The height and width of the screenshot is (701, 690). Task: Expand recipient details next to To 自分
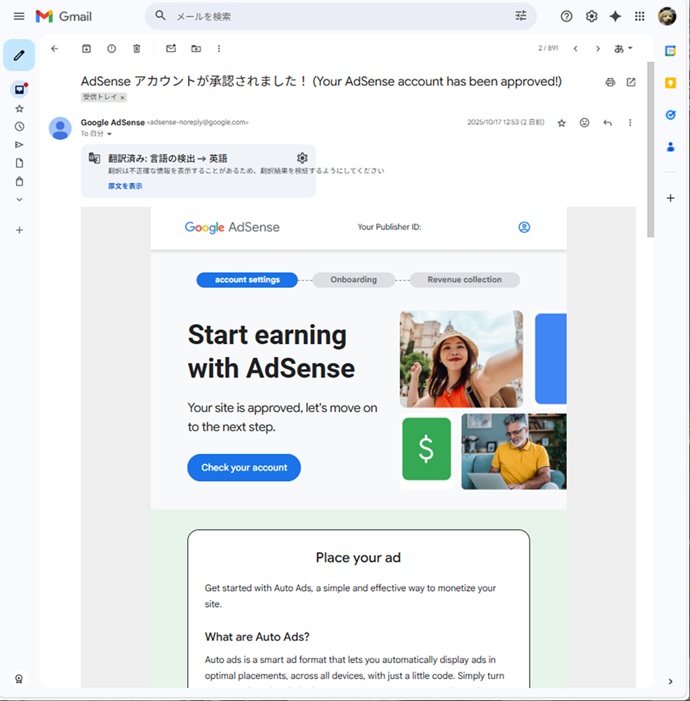110,133
